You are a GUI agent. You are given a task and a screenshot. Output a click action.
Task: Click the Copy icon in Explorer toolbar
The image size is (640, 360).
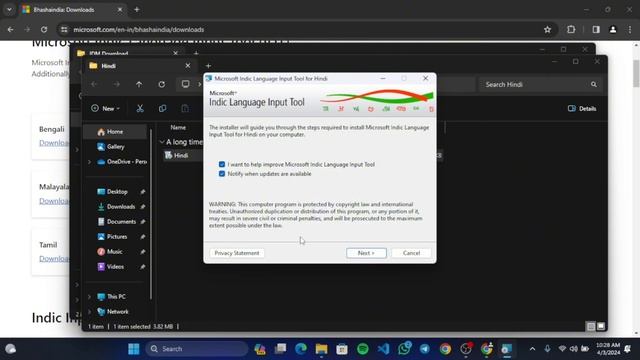[x=162, y=109]
